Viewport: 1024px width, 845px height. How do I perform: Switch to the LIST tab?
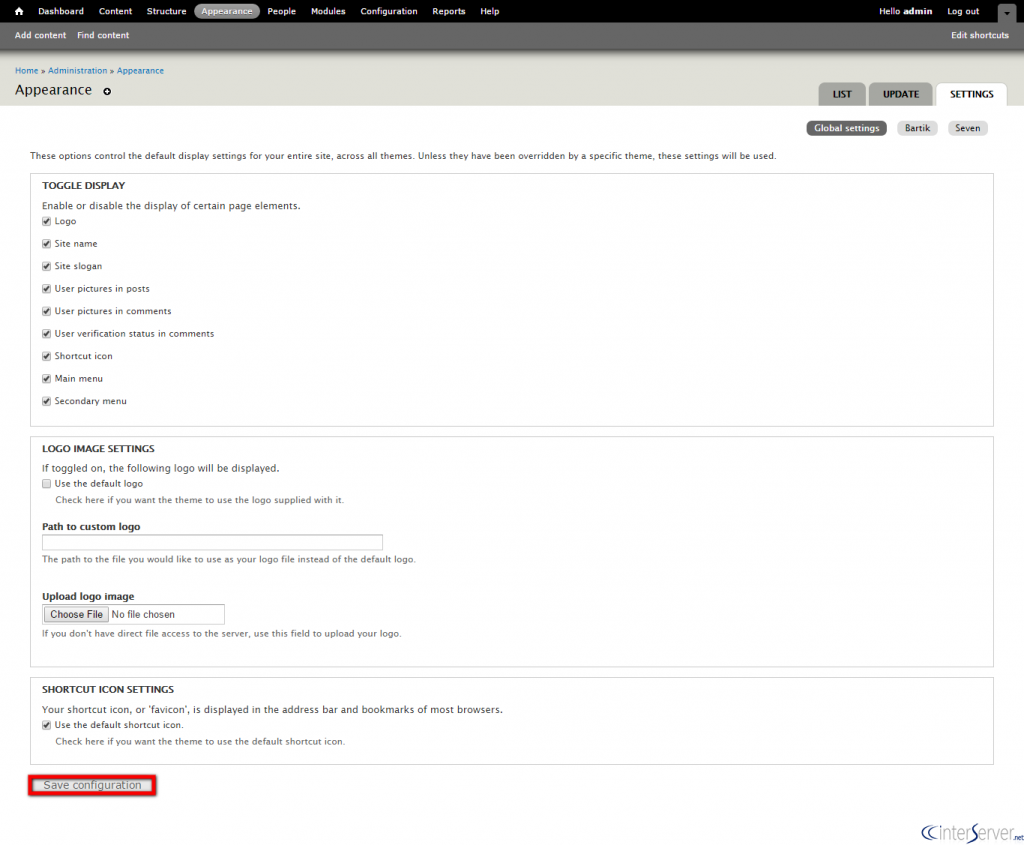(842, 94)
